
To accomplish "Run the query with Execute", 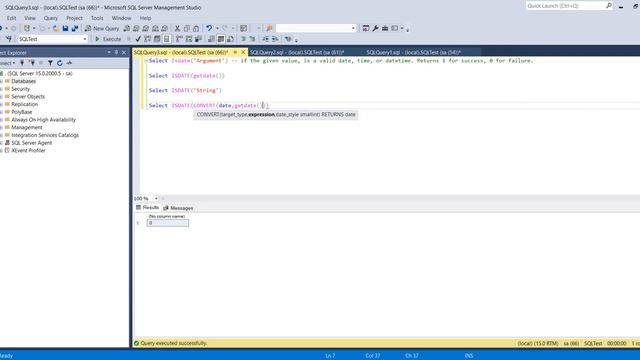I will click(108, 39).
